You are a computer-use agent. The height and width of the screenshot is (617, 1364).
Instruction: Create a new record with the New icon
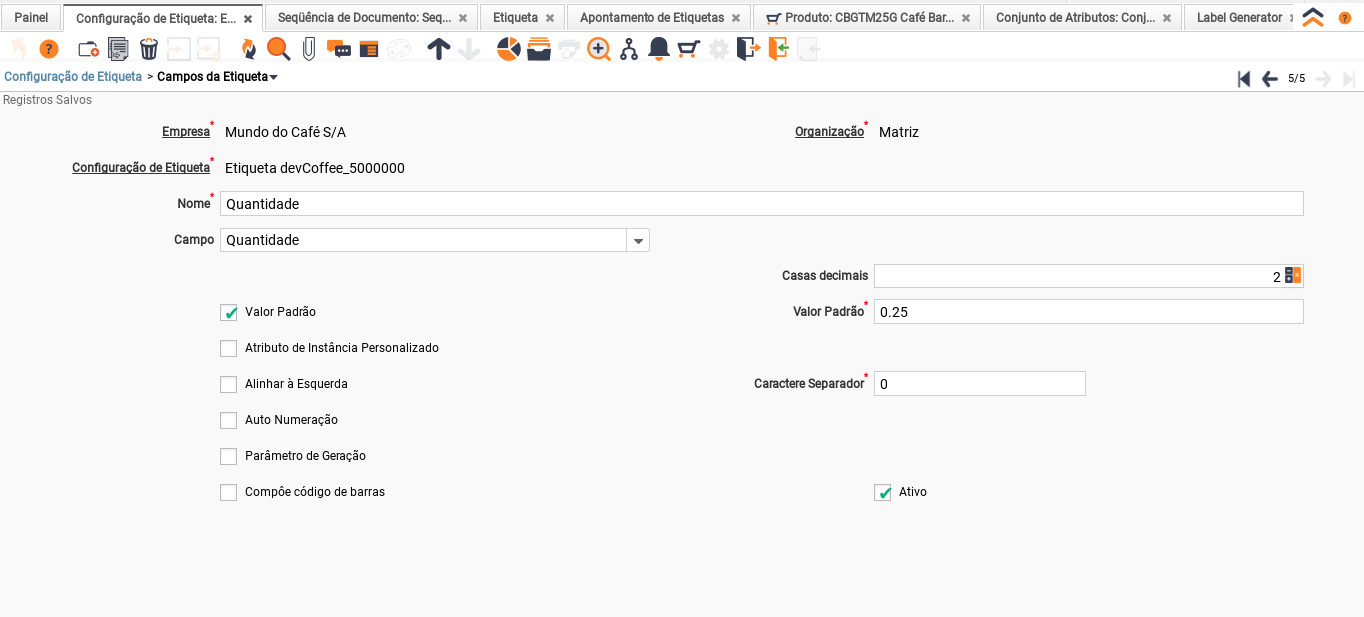point(88,49)
